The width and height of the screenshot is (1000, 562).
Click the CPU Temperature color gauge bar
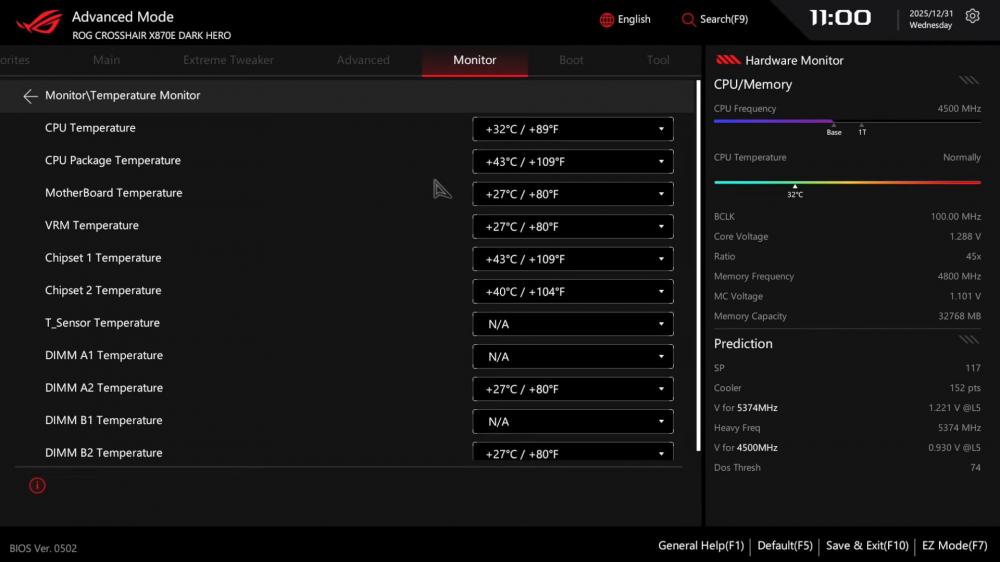click(847, 182)
